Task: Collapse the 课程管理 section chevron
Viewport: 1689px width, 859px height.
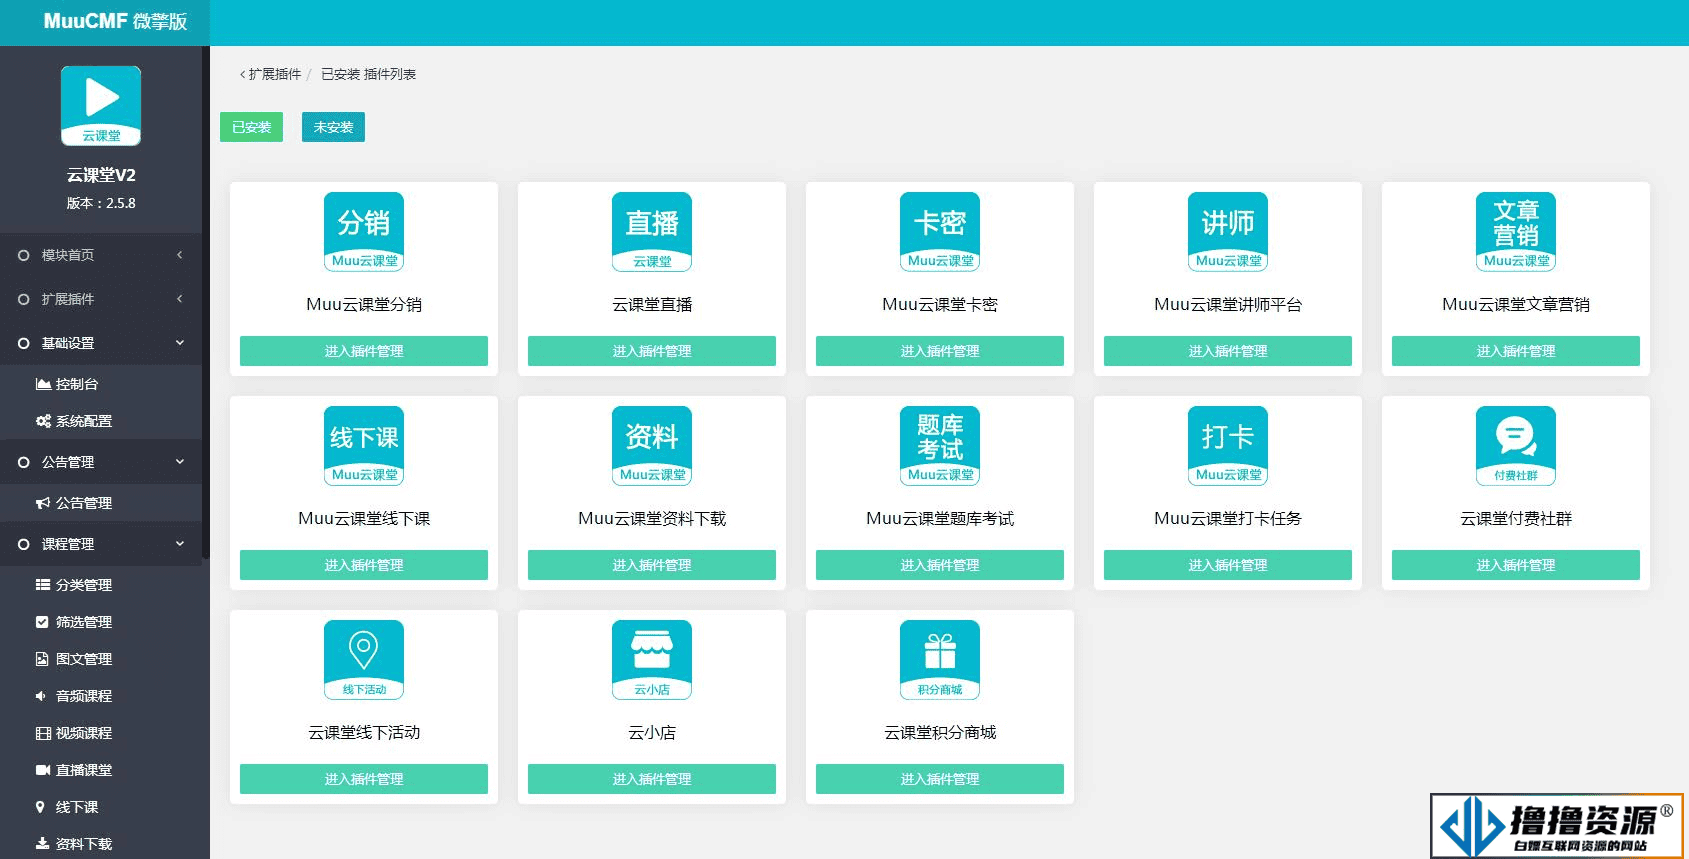Action: pyautogui.click(x=180, y=544)
